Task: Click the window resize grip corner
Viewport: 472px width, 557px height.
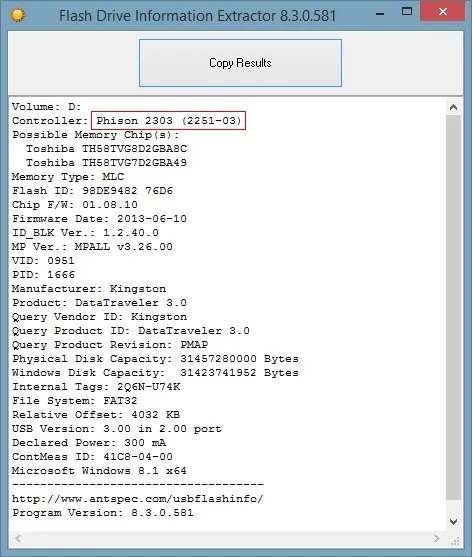Action: tap(455, 541)
